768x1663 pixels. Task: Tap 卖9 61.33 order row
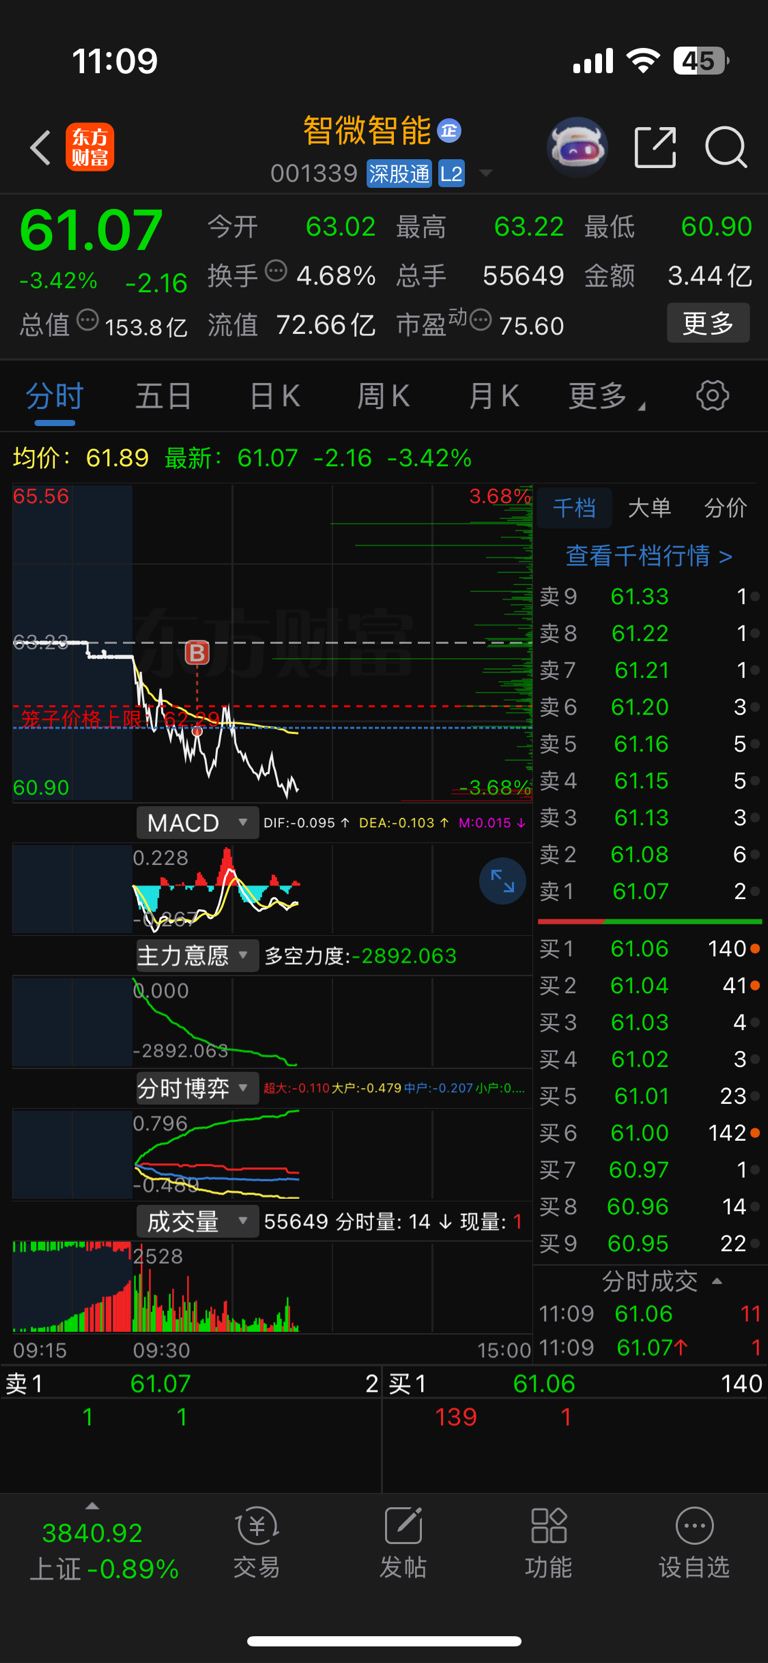click(650, 597)
